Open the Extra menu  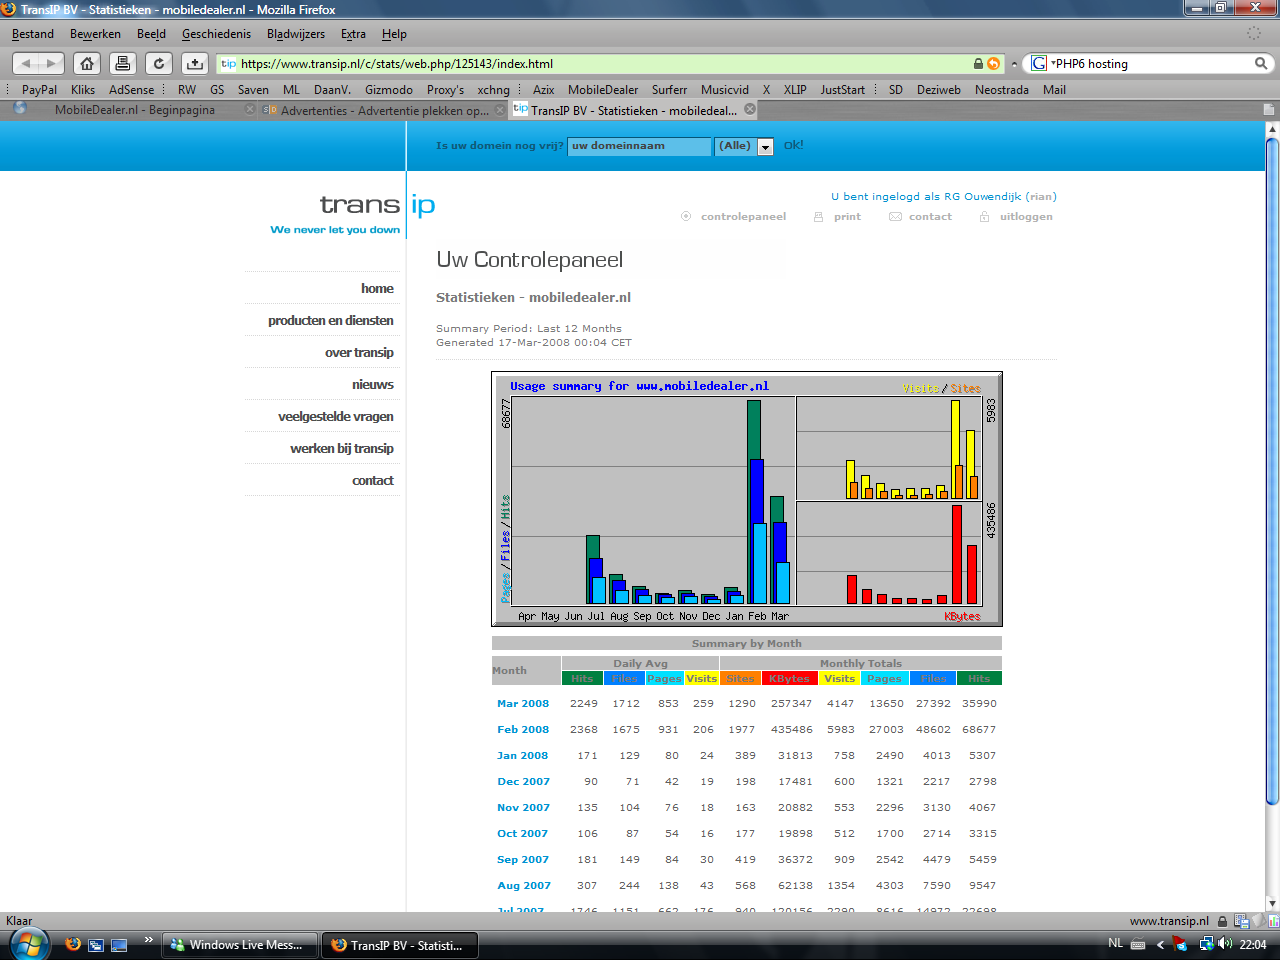click(353, 34)
